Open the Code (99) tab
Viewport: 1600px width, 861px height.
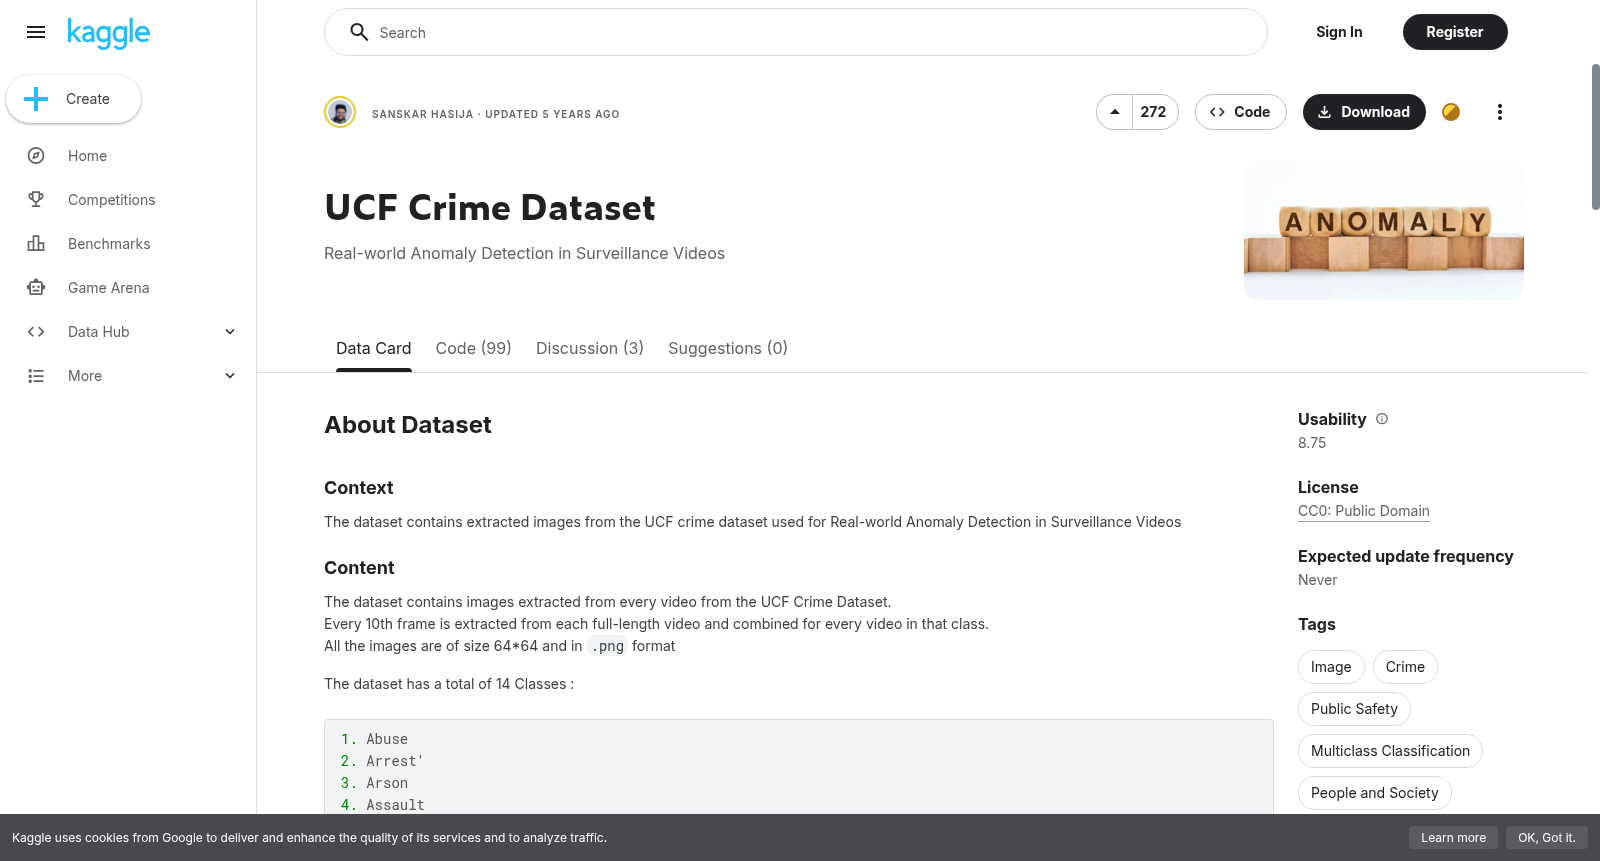(473, 348)
